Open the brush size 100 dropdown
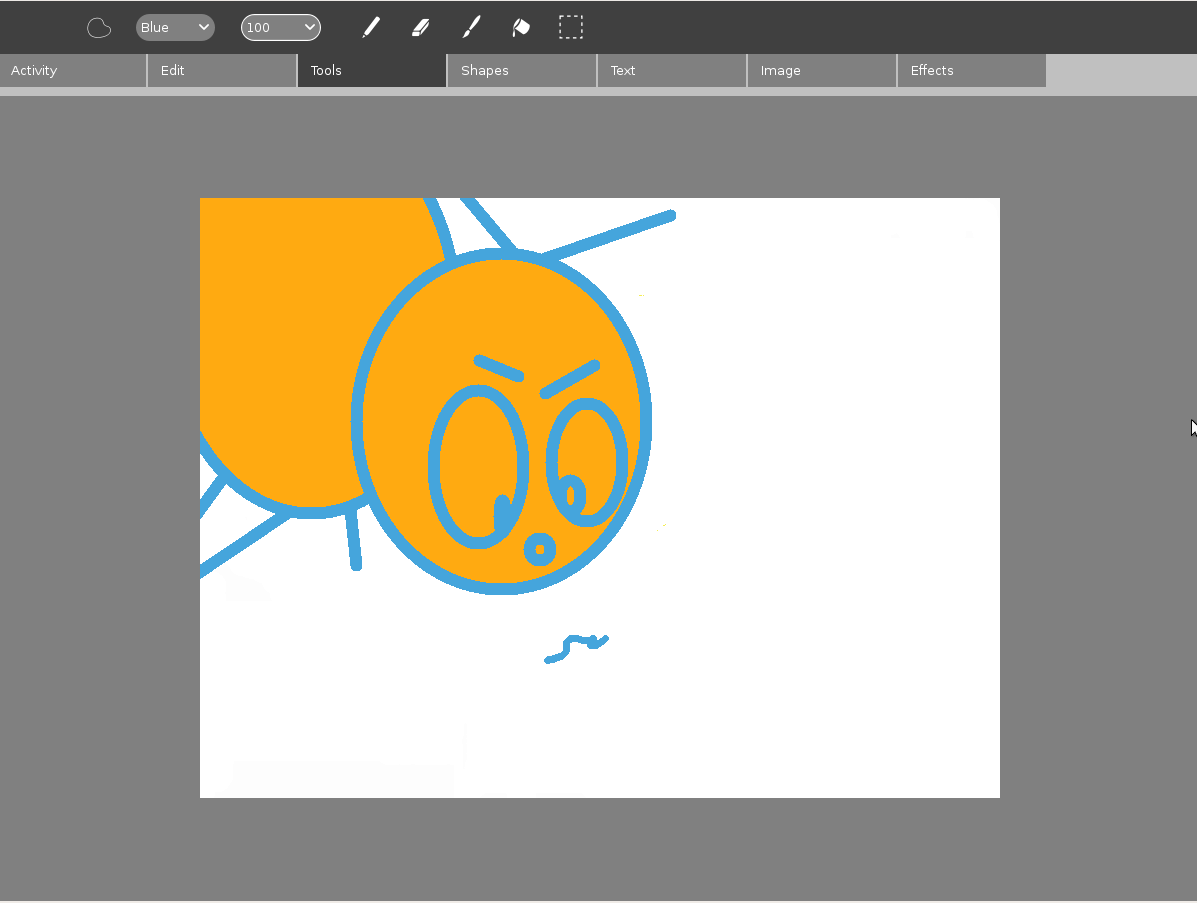The image size is (1197, 903). click(281, 27)
